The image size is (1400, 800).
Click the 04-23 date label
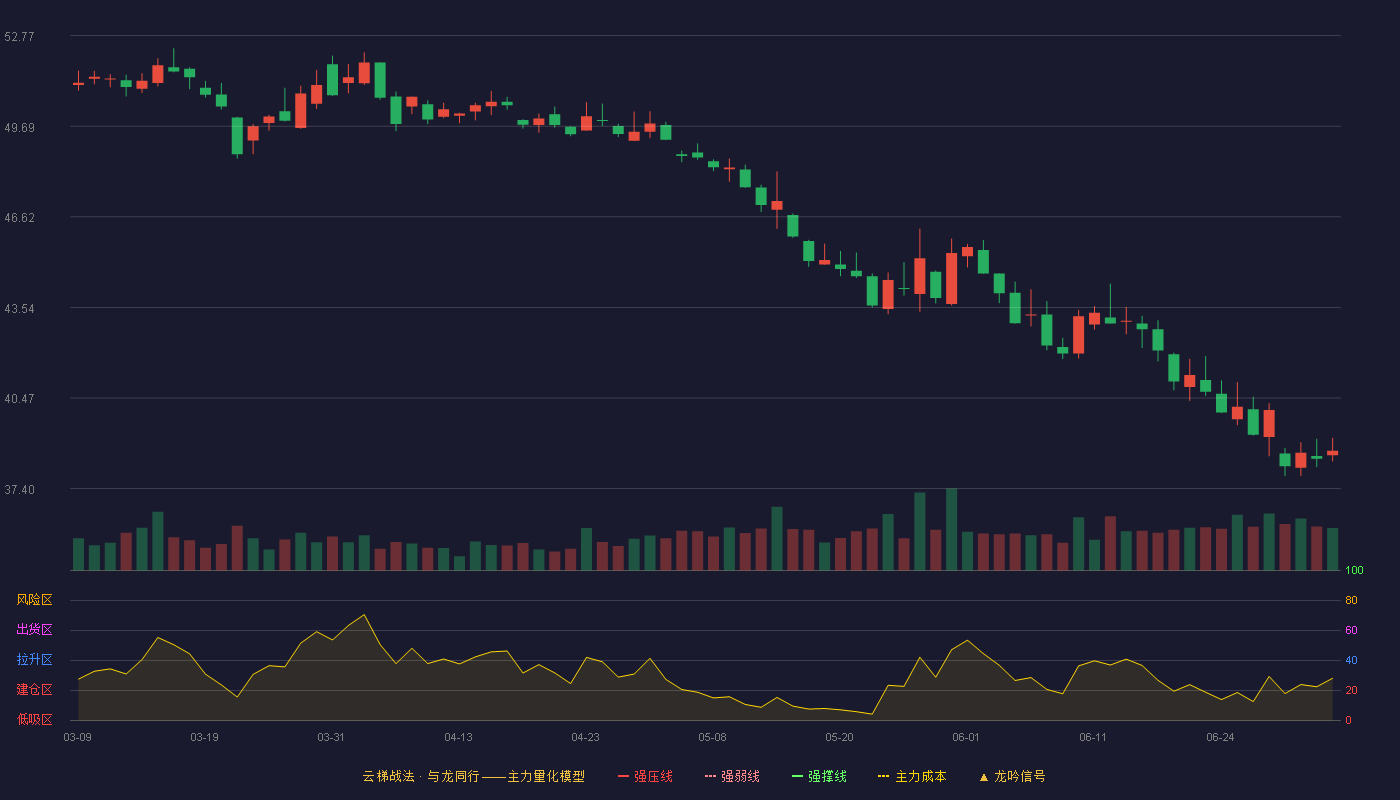[586, 737]
